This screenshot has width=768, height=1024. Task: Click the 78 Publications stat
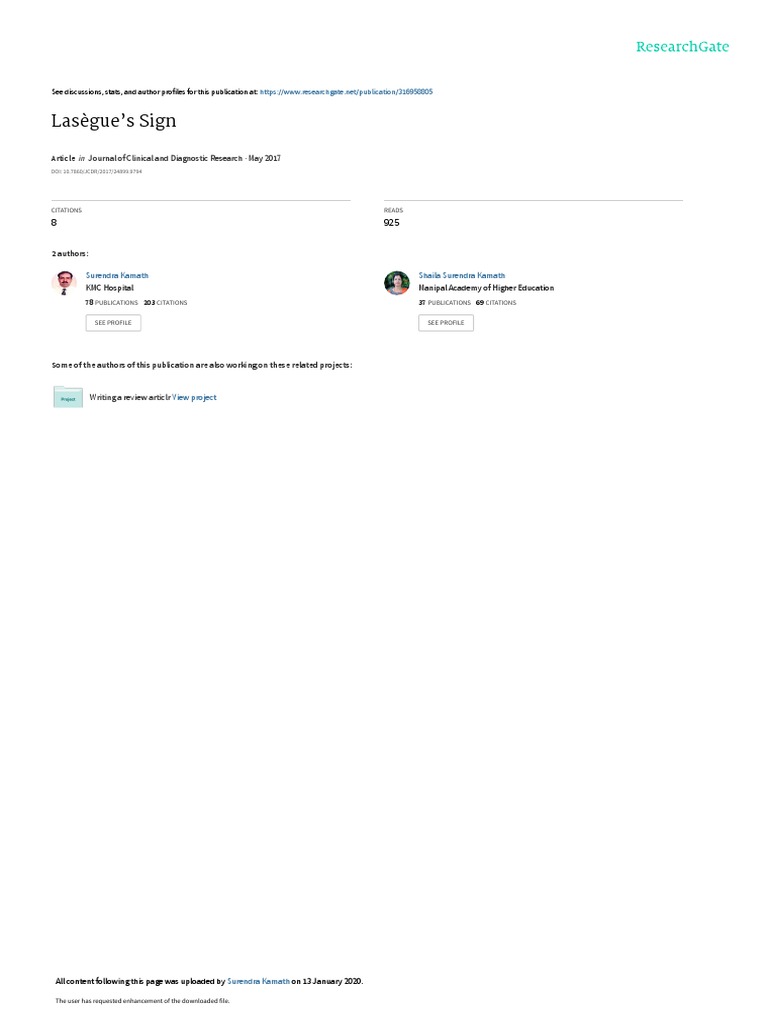[x=112, y=303]
